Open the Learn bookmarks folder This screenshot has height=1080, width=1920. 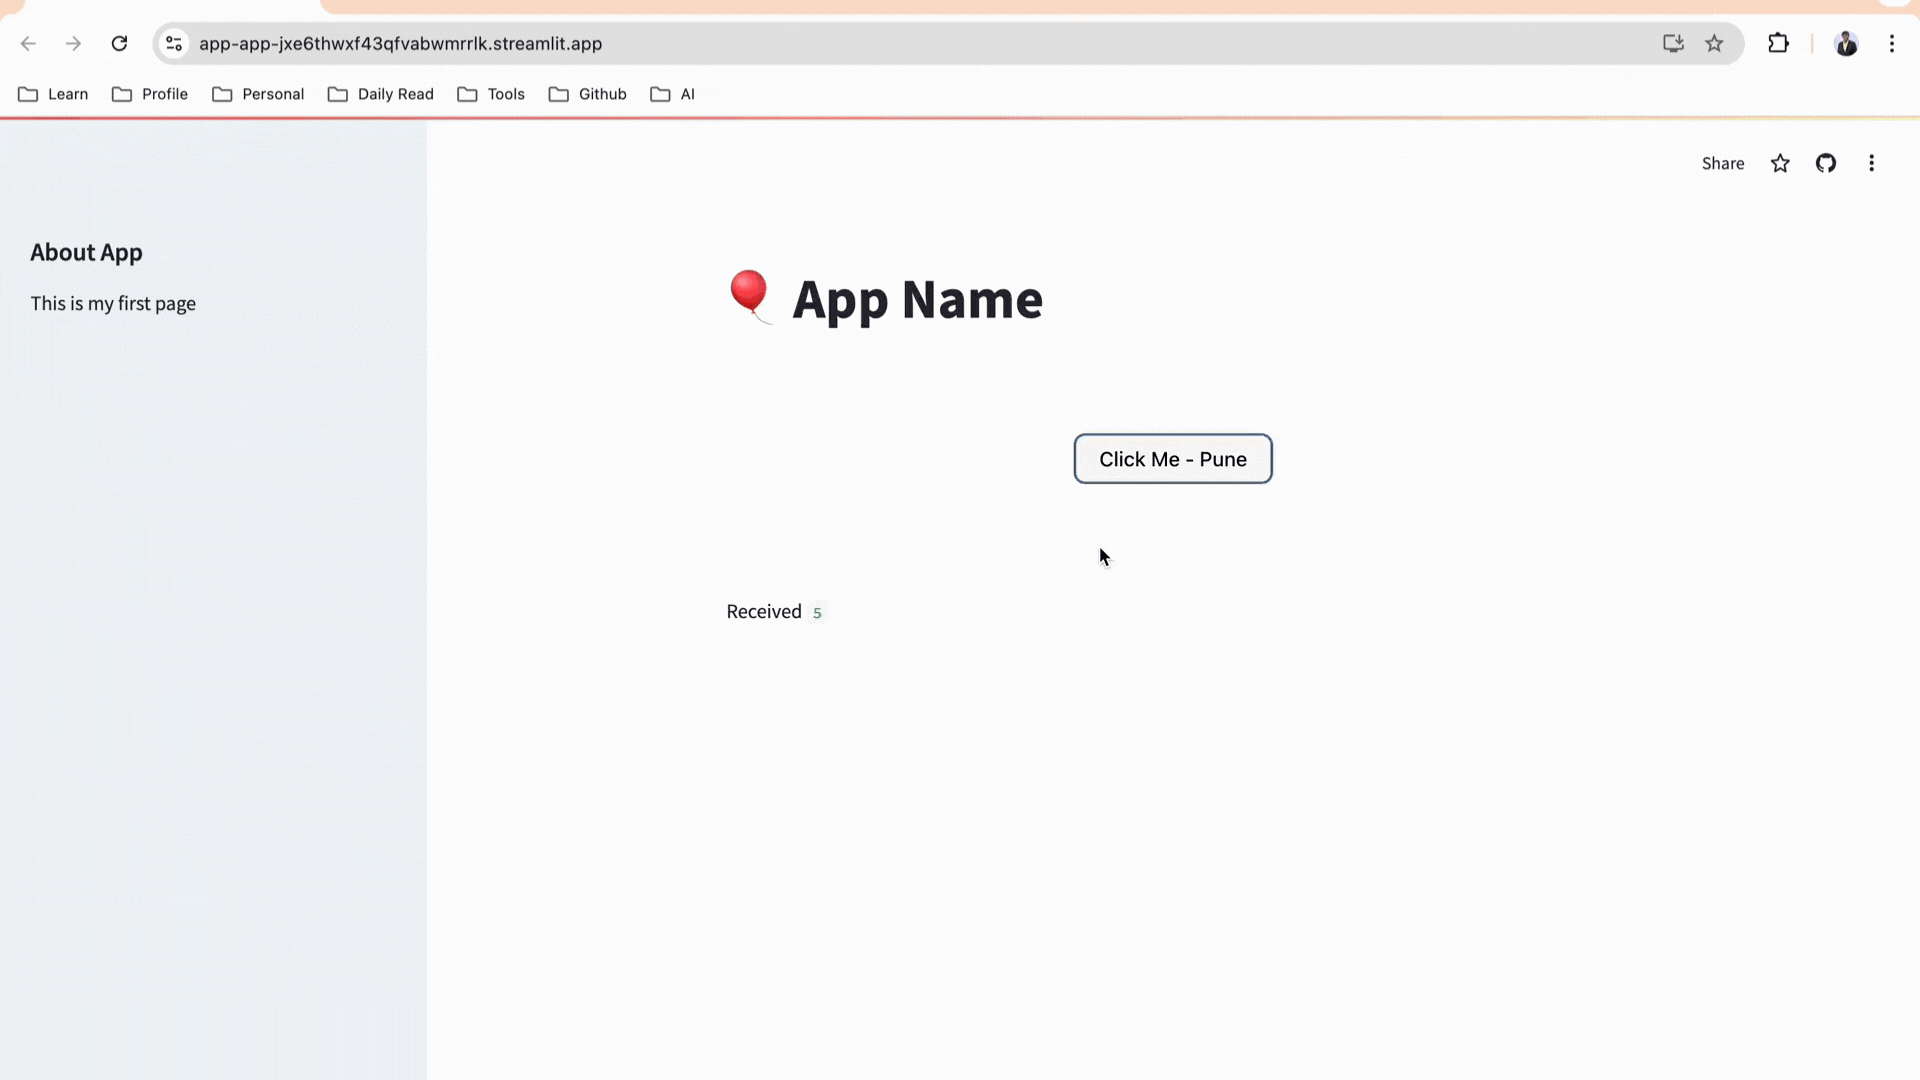tap(53, 93)
